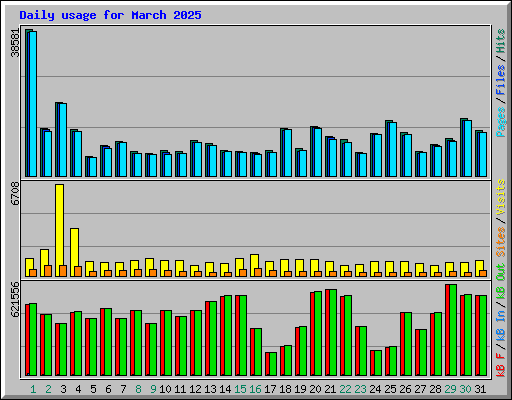Viewport: 512px width, 400px height.
Task: Click the 6708 axis value
Action: 15,194
